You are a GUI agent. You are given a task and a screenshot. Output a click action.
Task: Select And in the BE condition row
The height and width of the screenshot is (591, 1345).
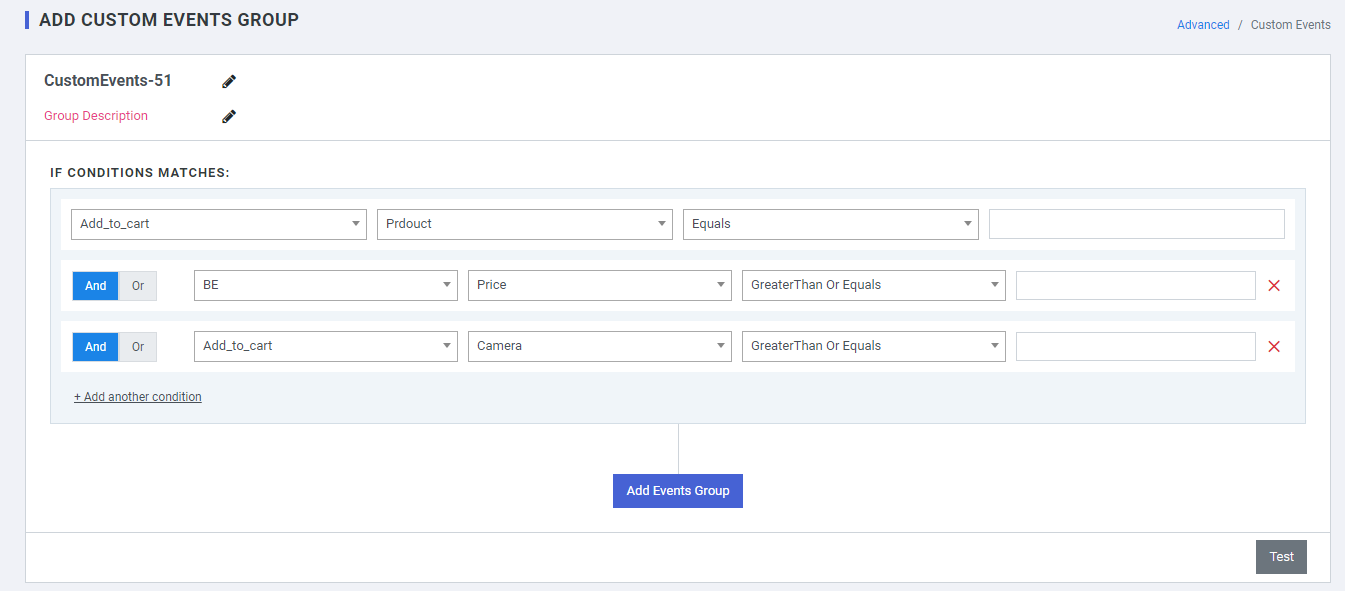95,286
